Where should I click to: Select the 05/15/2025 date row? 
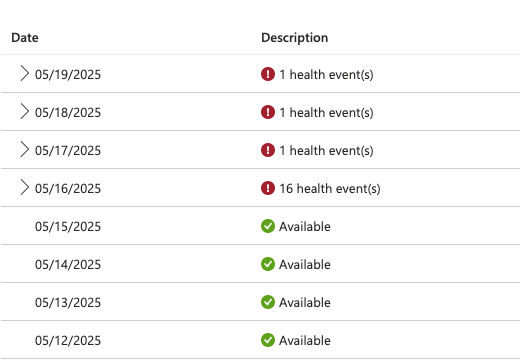(x=260, y=226)
